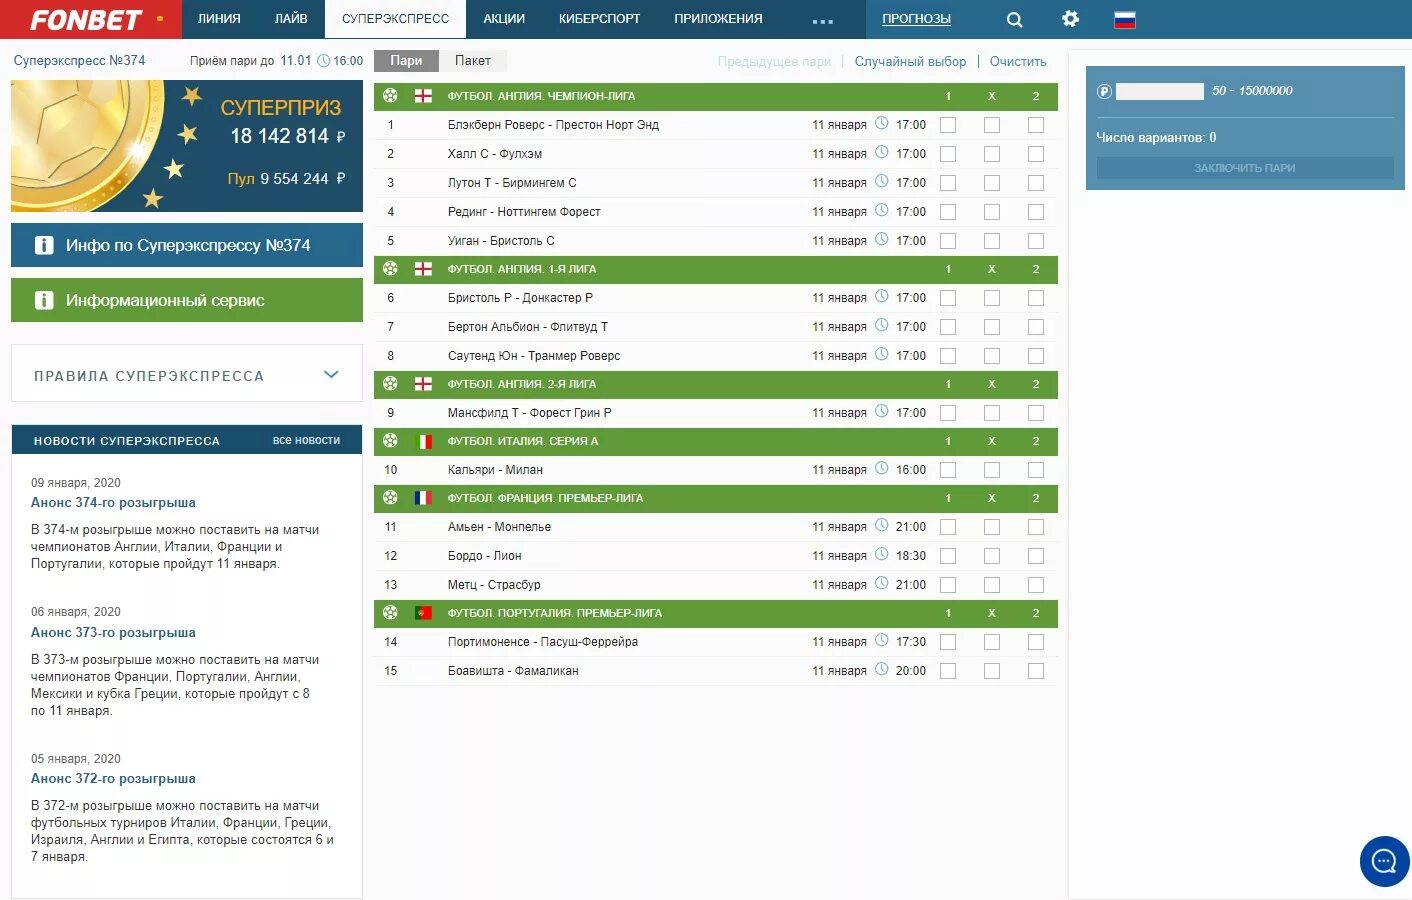Image resolution: width=1412 pixels, height=900 pixels.
Task: Click England flag in 1-я Лига header
Action: coord(423,269)
